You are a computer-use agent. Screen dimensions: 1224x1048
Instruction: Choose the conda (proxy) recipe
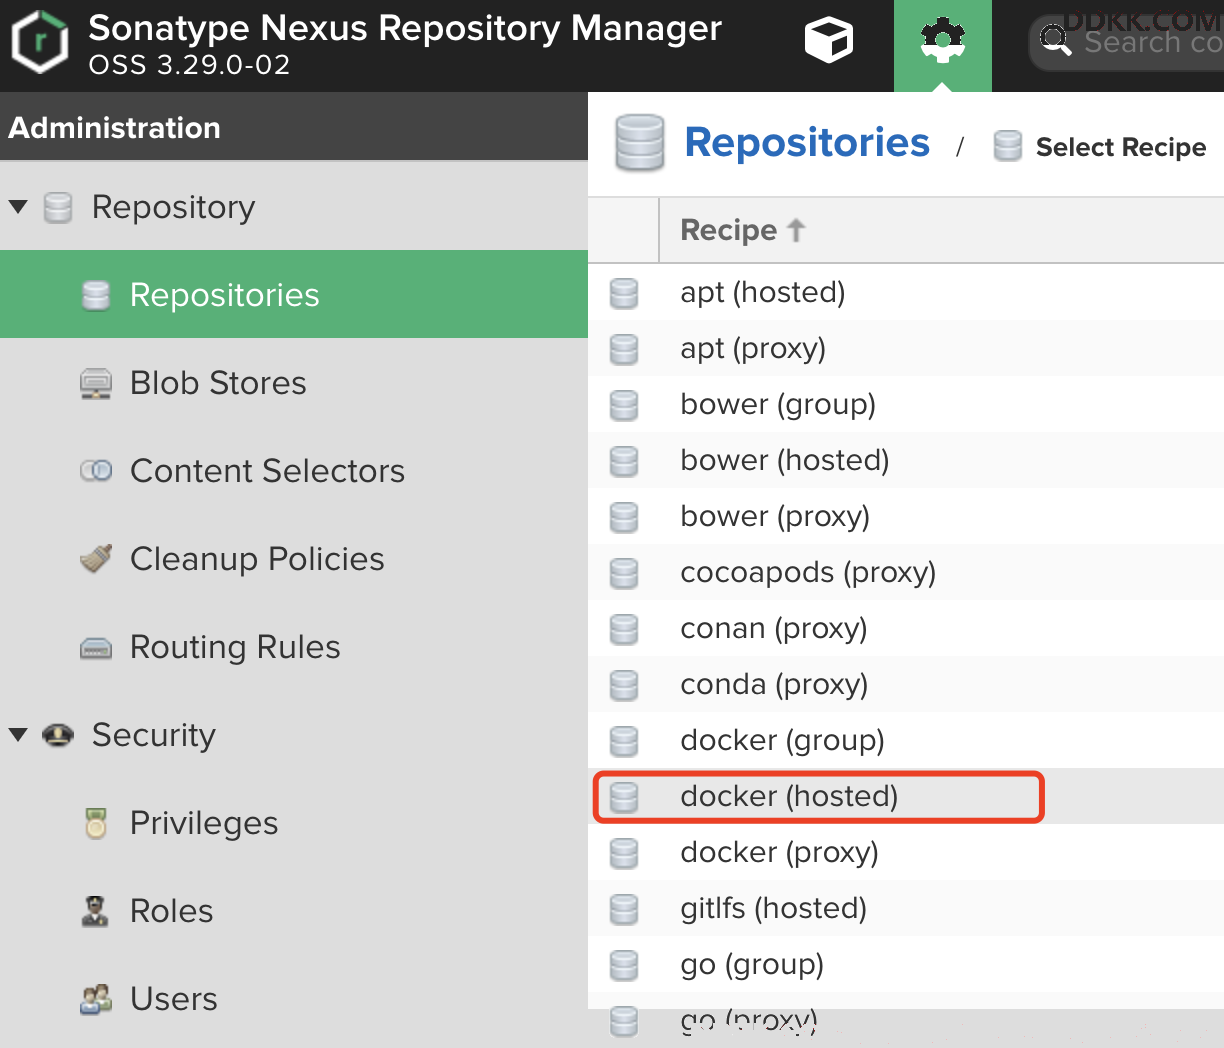tap(906, 684)
